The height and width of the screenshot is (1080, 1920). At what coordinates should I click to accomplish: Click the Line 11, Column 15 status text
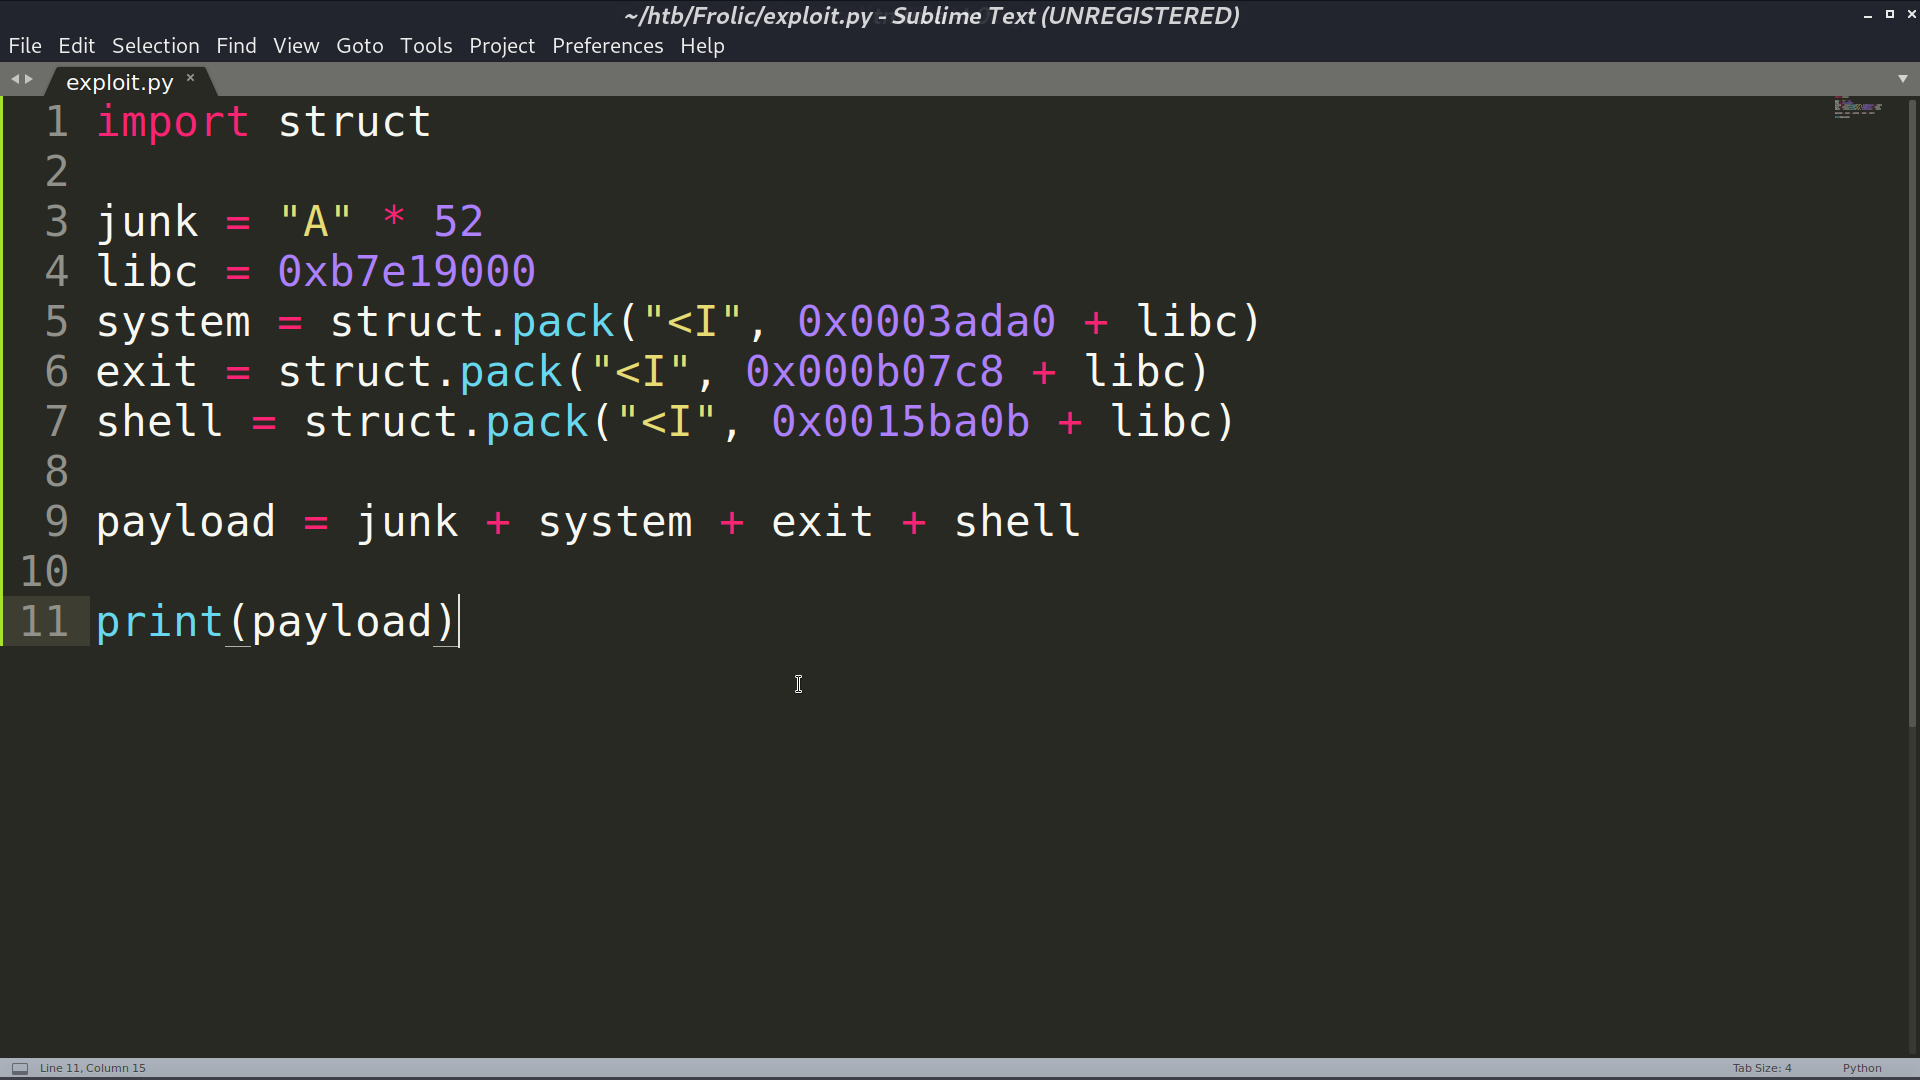point(93,1068)
